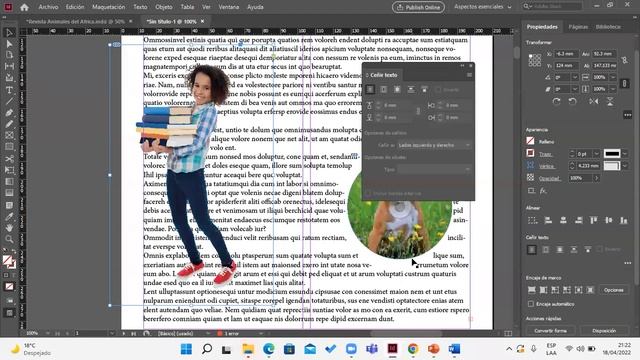
Task: Fill the frame proportionally under Encaje de marco
Action: coord(531,290)
